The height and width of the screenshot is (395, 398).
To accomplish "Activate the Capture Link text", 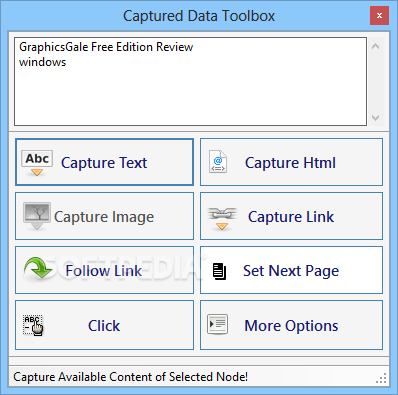I will tap(291, 217).
